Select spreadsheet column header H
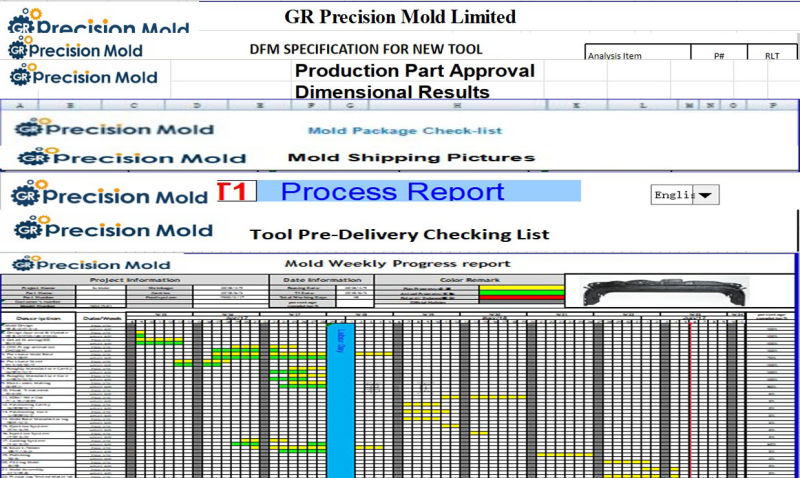 [457, 106]
